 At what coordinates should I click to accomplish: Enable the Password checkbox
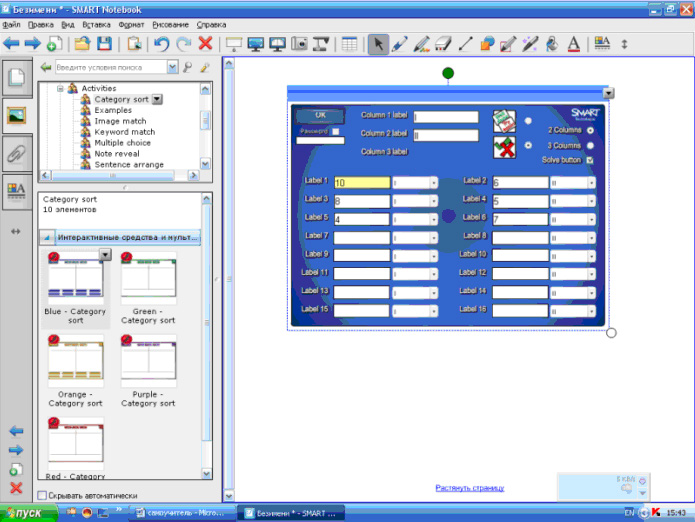(336, 131)
